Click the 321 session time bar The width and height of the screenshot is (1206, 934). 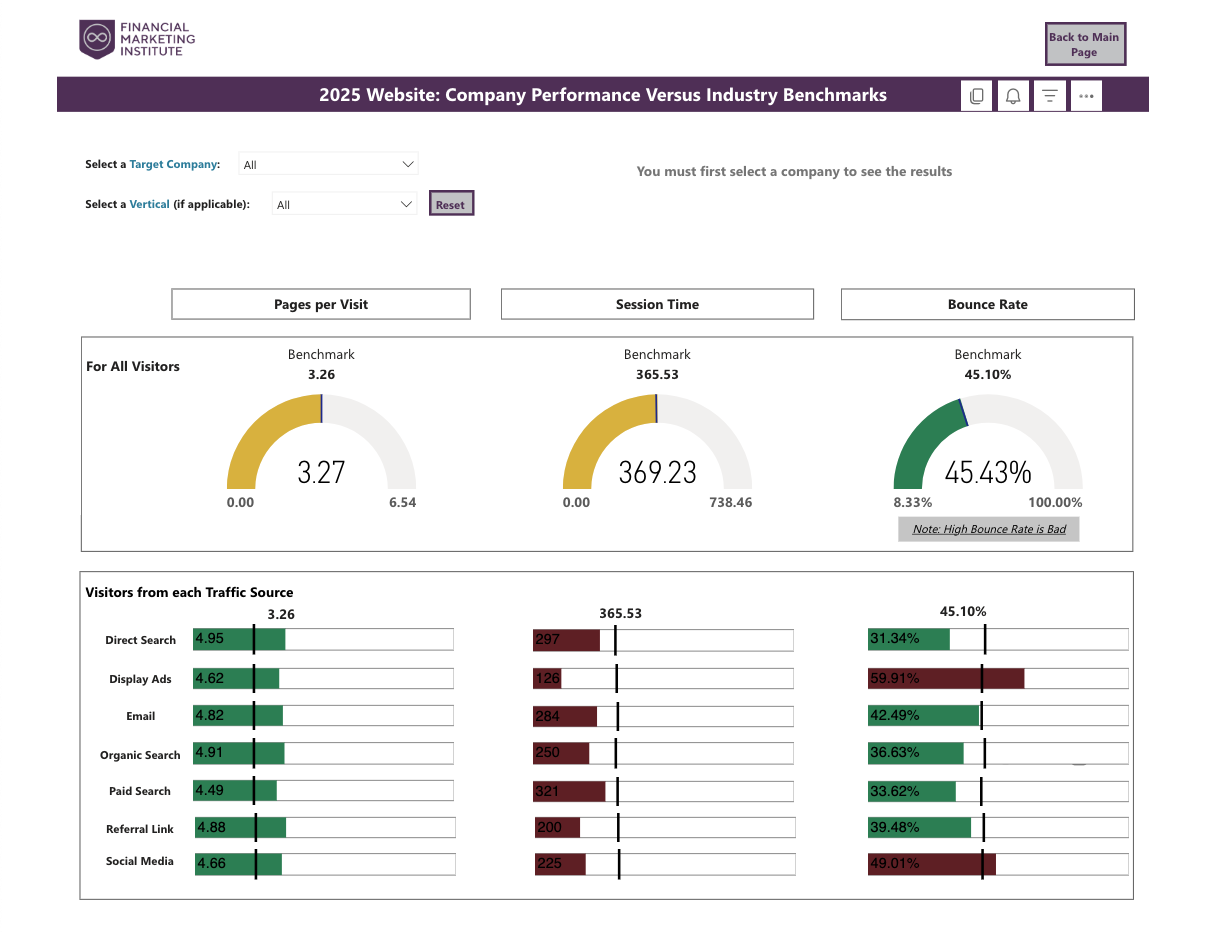[x=569, y=790]
